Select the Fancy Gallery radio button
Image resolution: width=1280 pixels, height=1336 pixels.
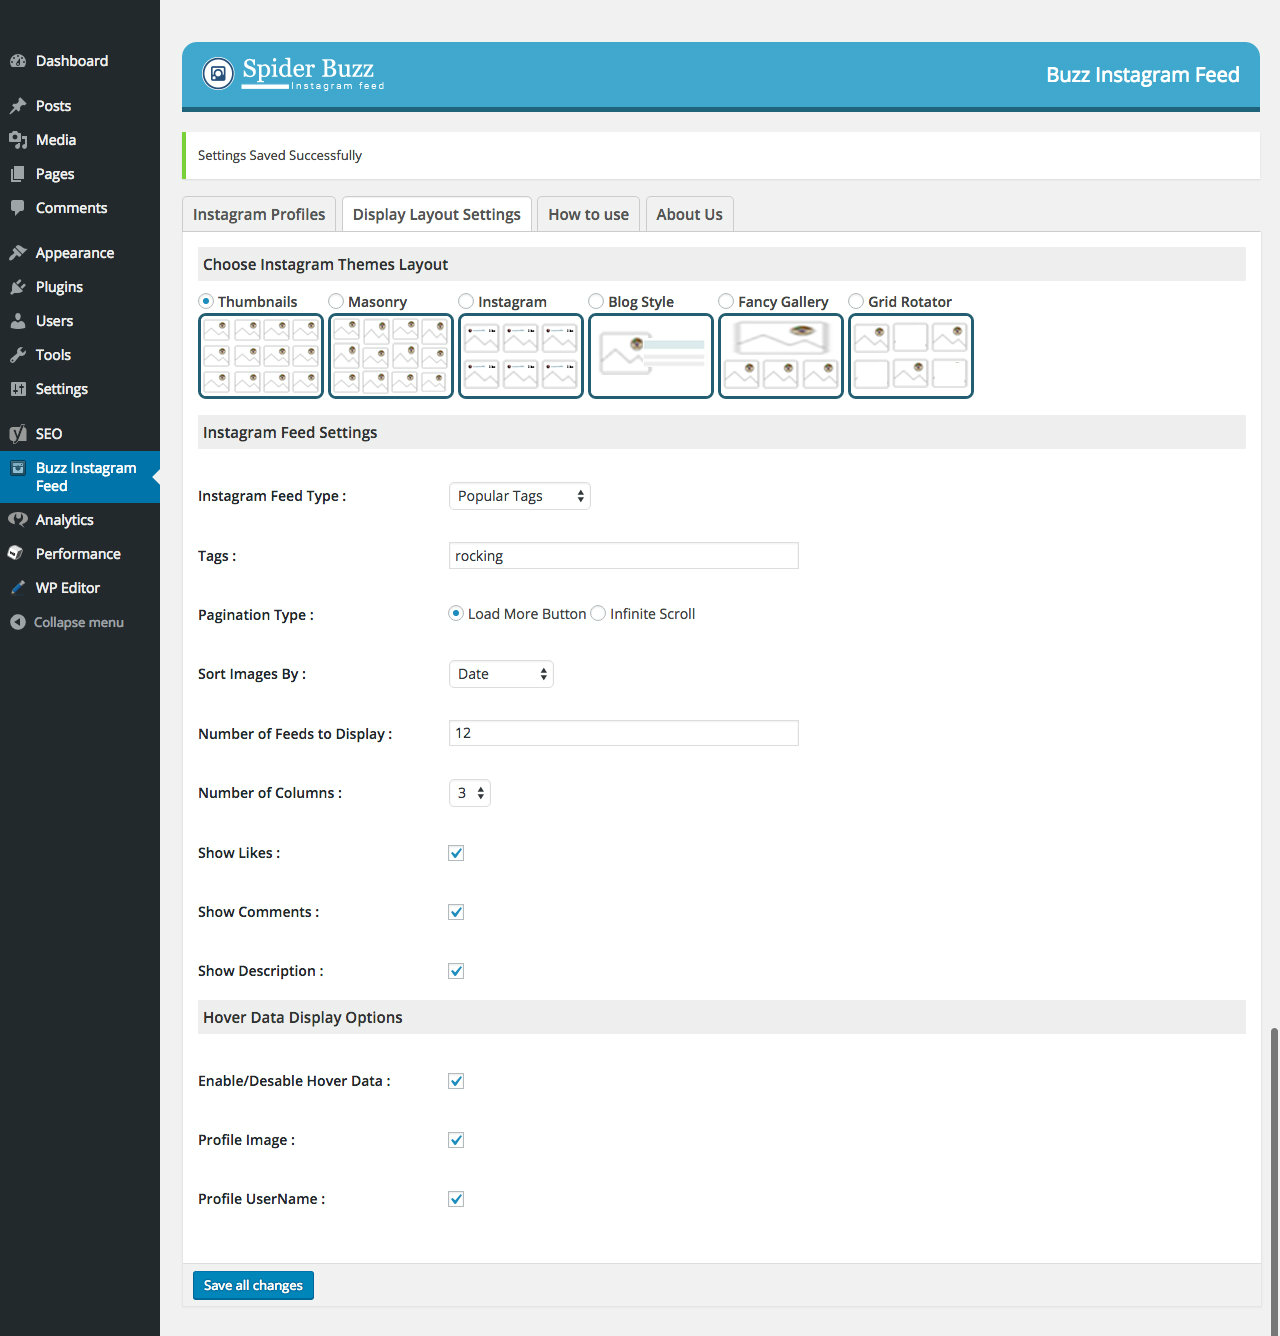[x=726, y=301]
